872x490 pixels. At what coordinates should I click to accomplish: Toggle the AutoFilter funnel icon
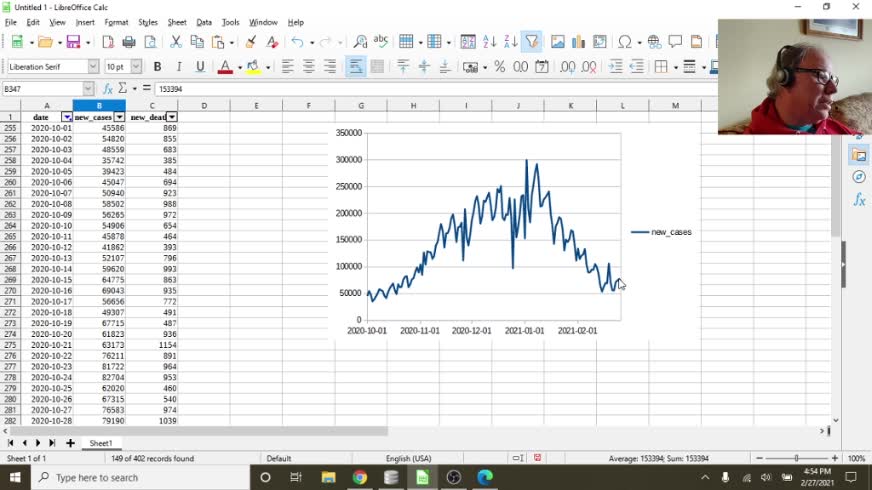point(532,42)
